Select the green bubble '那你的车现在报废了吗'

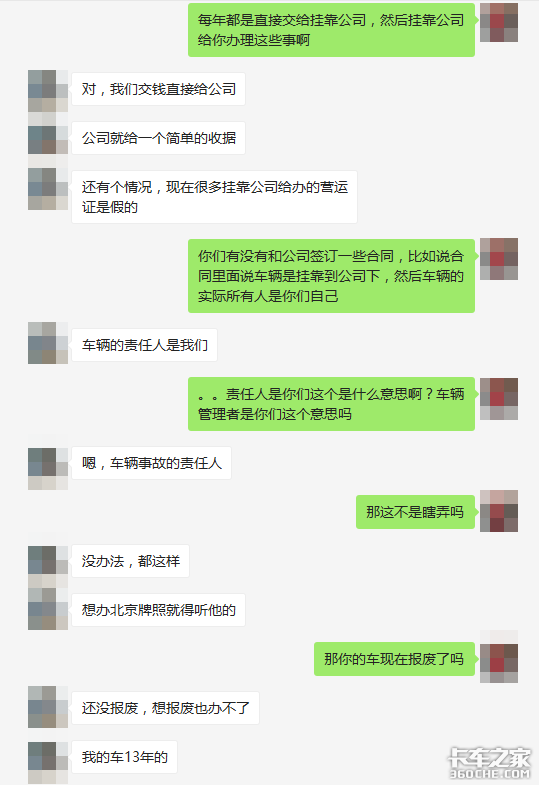coord(394,659)
